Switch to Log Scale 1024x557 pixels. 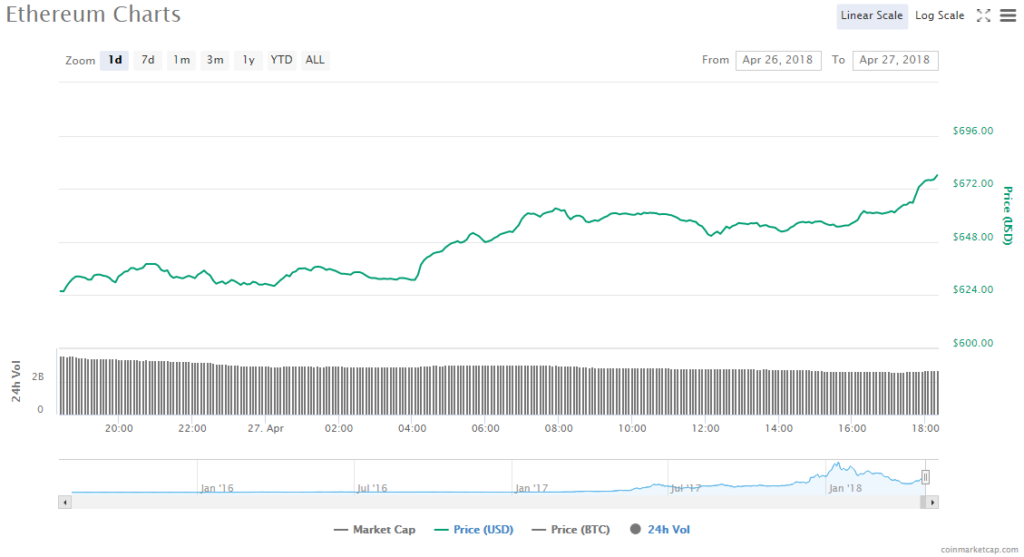click(939, 15)
